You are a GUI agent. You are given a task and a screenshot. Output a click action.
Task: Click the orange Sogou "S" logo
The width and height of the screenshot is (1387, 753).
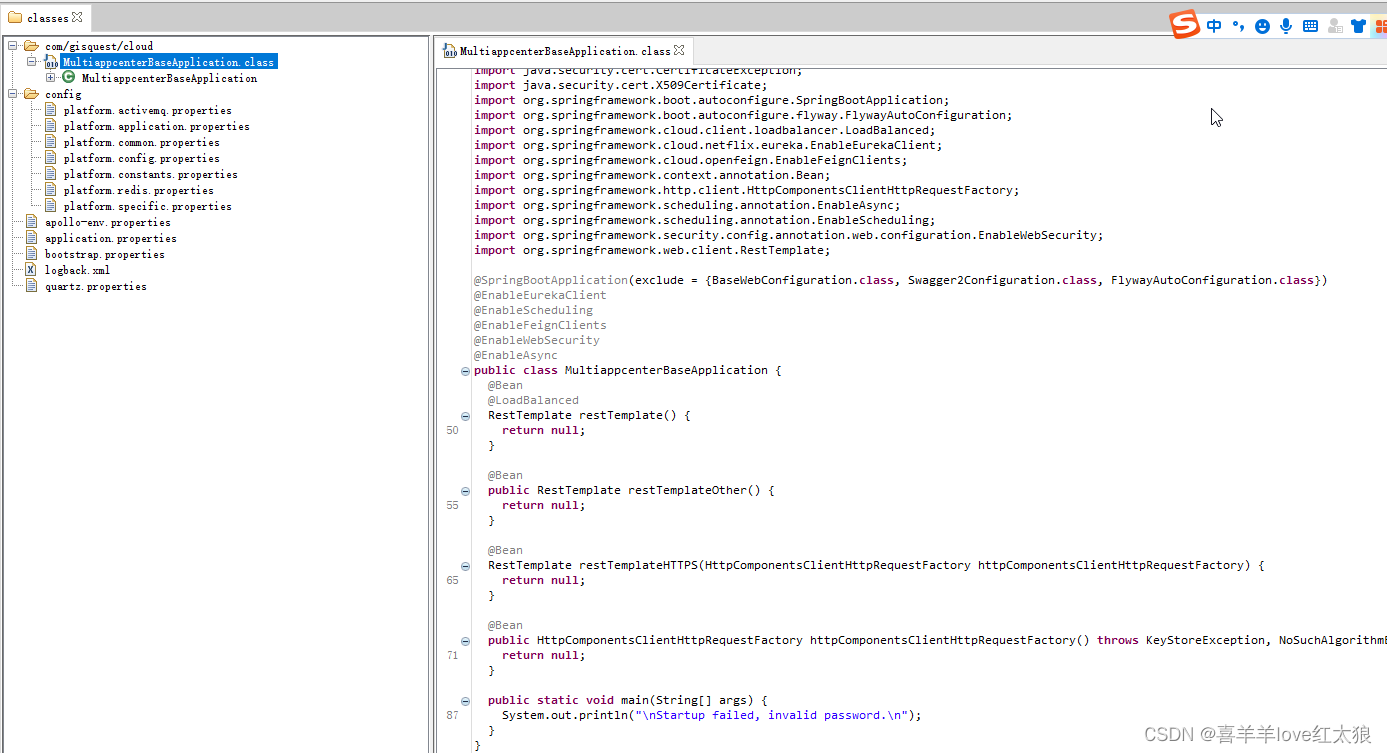[x=1183, y=25]
